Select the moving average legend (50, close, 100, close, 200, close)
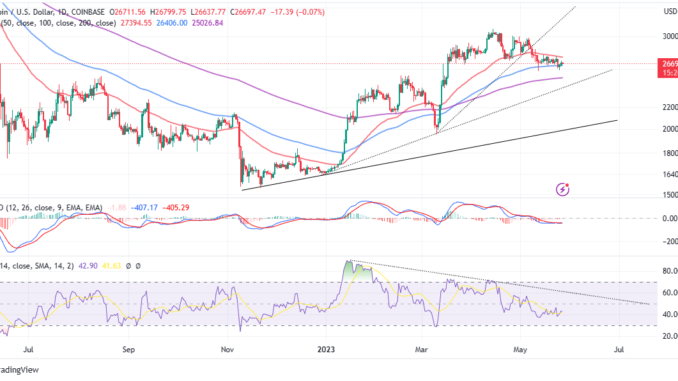 click(x=58, y=23)
